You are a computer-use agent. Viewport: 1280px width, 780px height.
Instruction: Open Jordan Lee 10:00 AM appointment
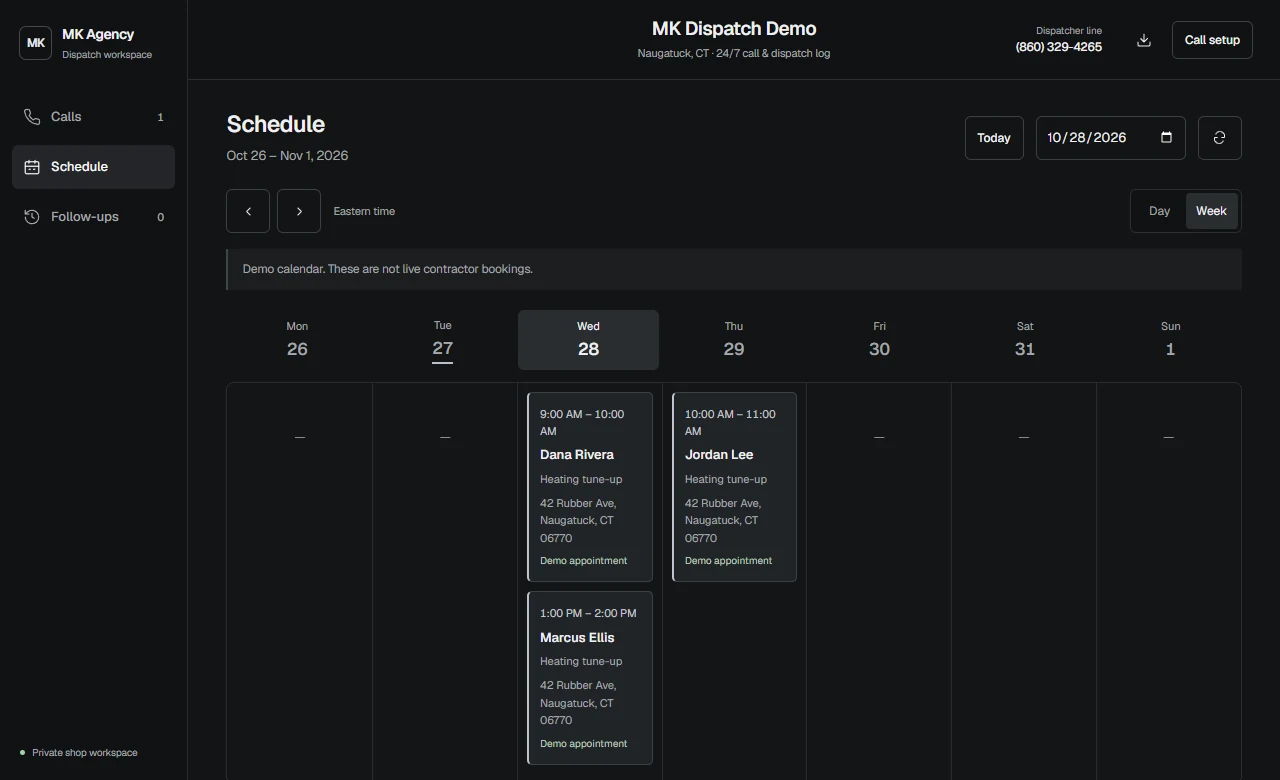pyautogui.click(x=735, y=487)
